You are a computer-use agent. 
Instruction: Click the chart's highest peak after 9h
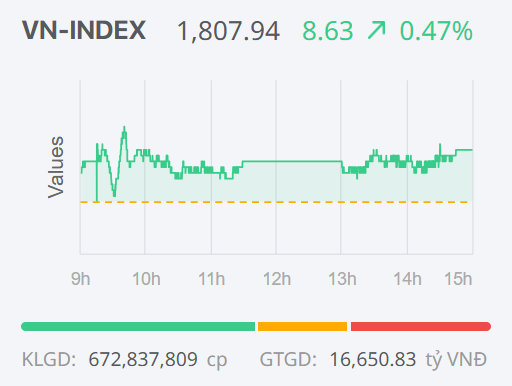[124, 127]
